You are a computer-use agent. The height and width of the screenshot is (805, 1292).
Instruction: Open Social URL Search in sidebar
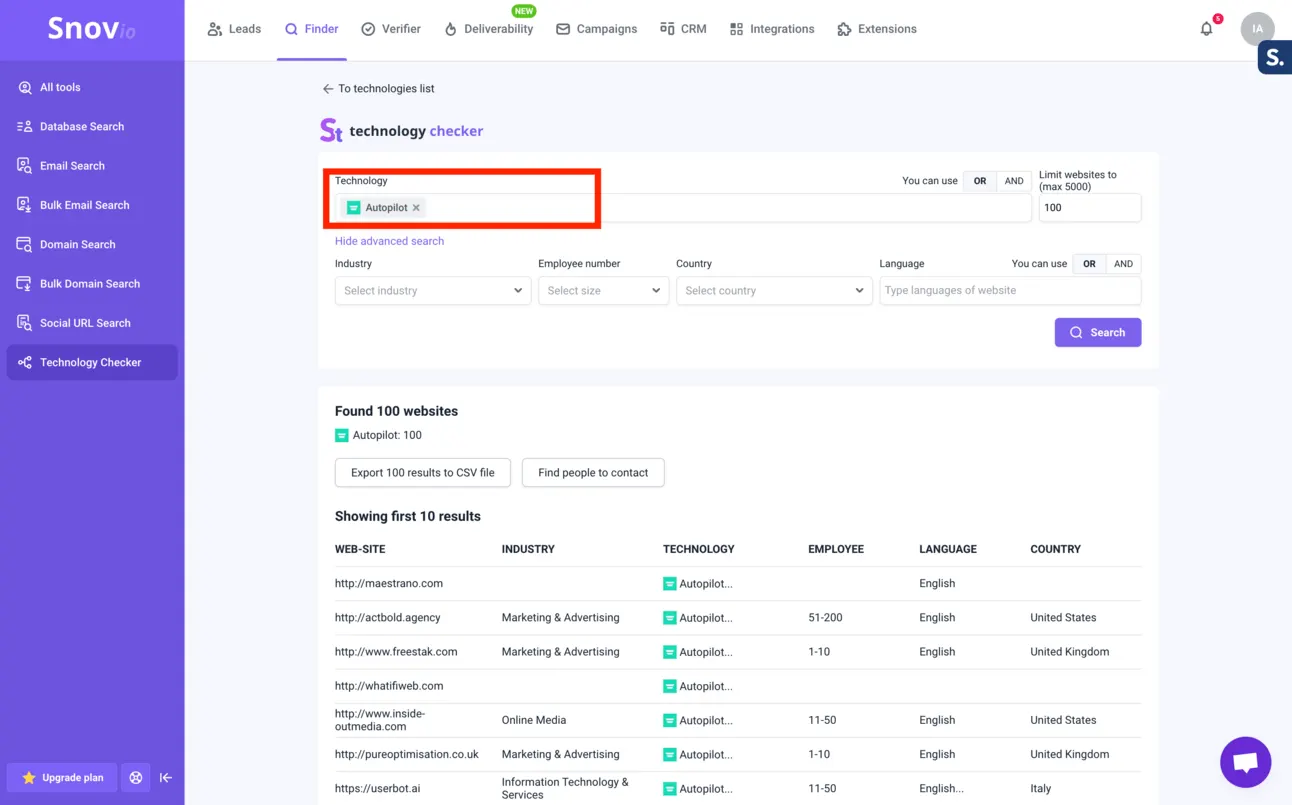click(x=92, y=323)
